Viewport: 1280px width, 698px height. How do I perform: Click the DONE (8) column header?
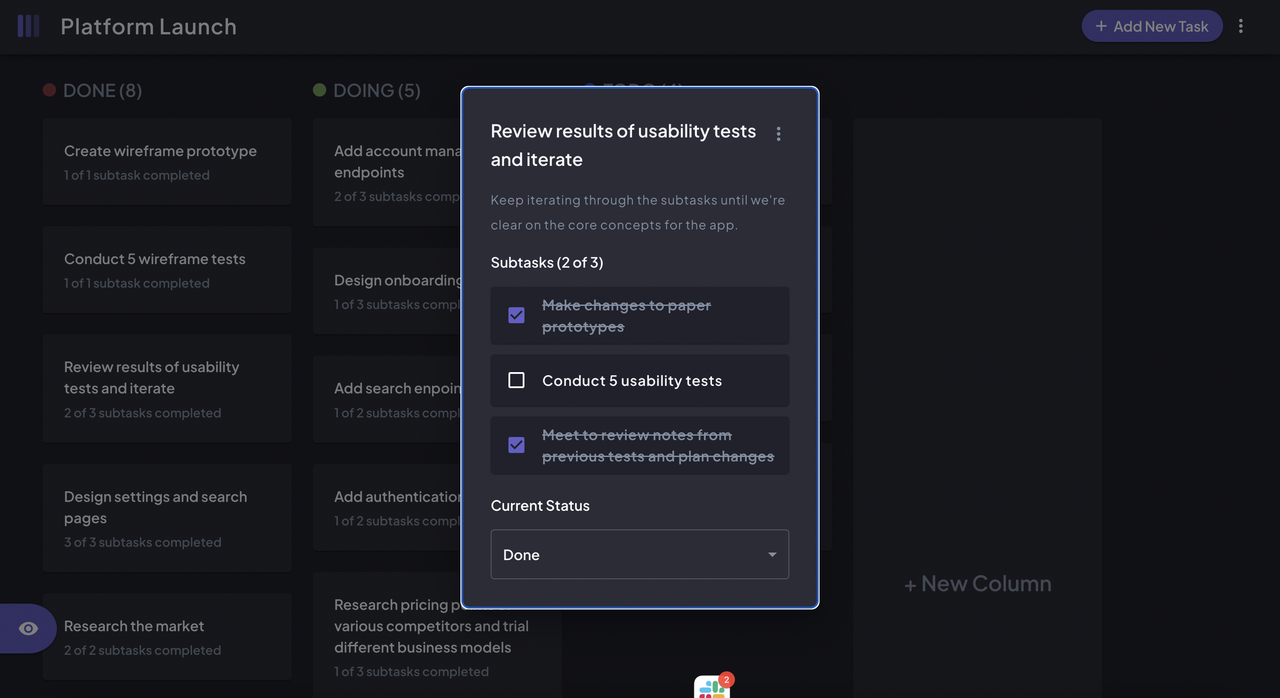click(x=102, y=91)
